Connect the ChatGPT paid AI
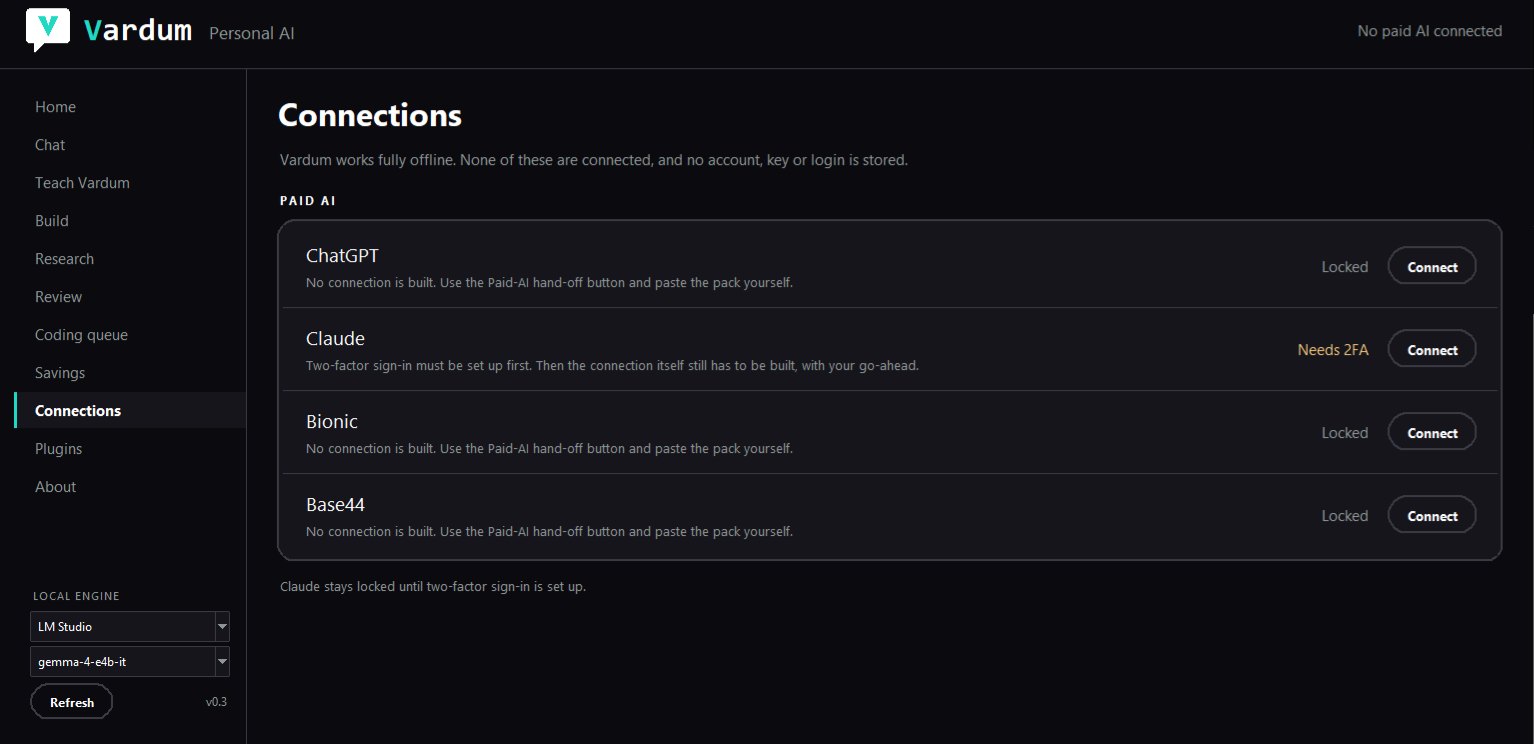 (x=1432, y=267)
